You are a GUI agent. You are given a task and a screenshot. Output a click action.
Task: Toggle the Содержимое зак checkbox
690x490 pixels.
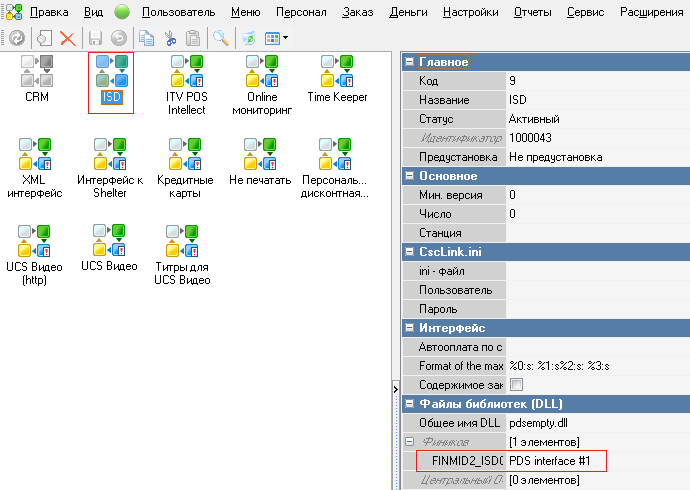tap(516, 385)
